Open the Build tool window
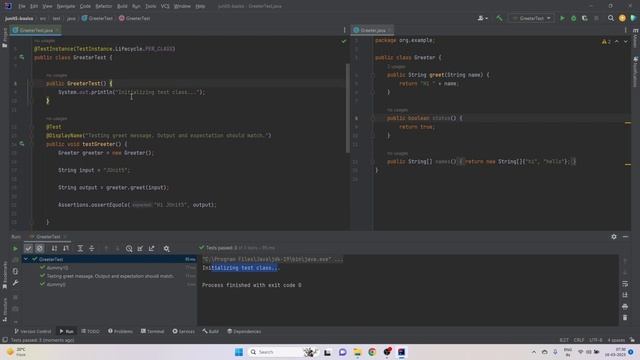 coord(211,331)
